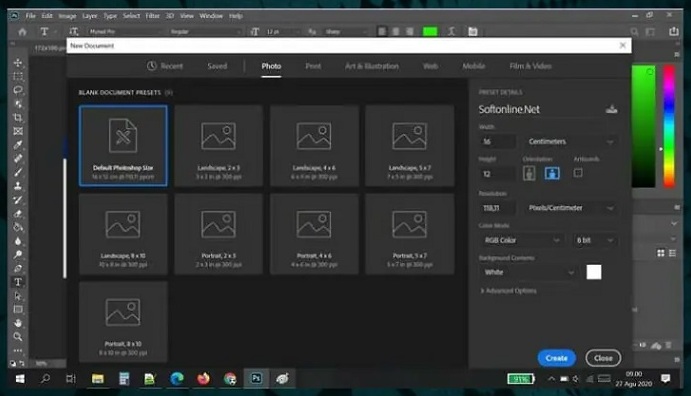Viewport: 691px width, 396px height.
Task: Select the Paint Bucket tool
Action: [18, 227]
